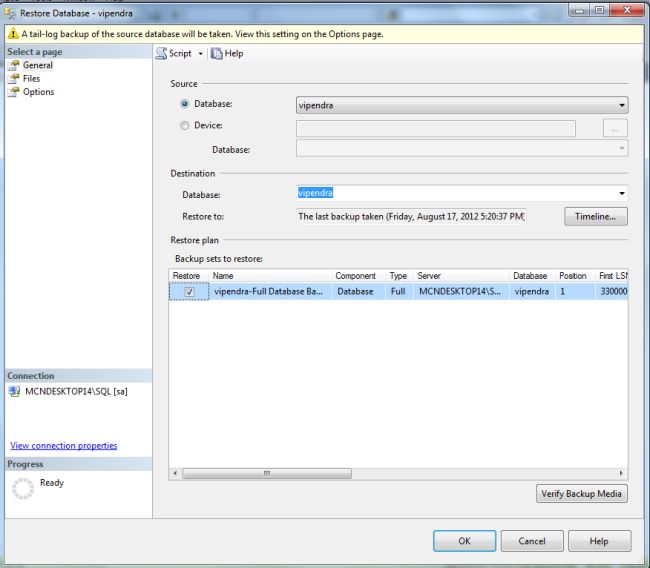Click the Database column header in grid
Viewport: 650px width, 568px height.
coord(530,276)
